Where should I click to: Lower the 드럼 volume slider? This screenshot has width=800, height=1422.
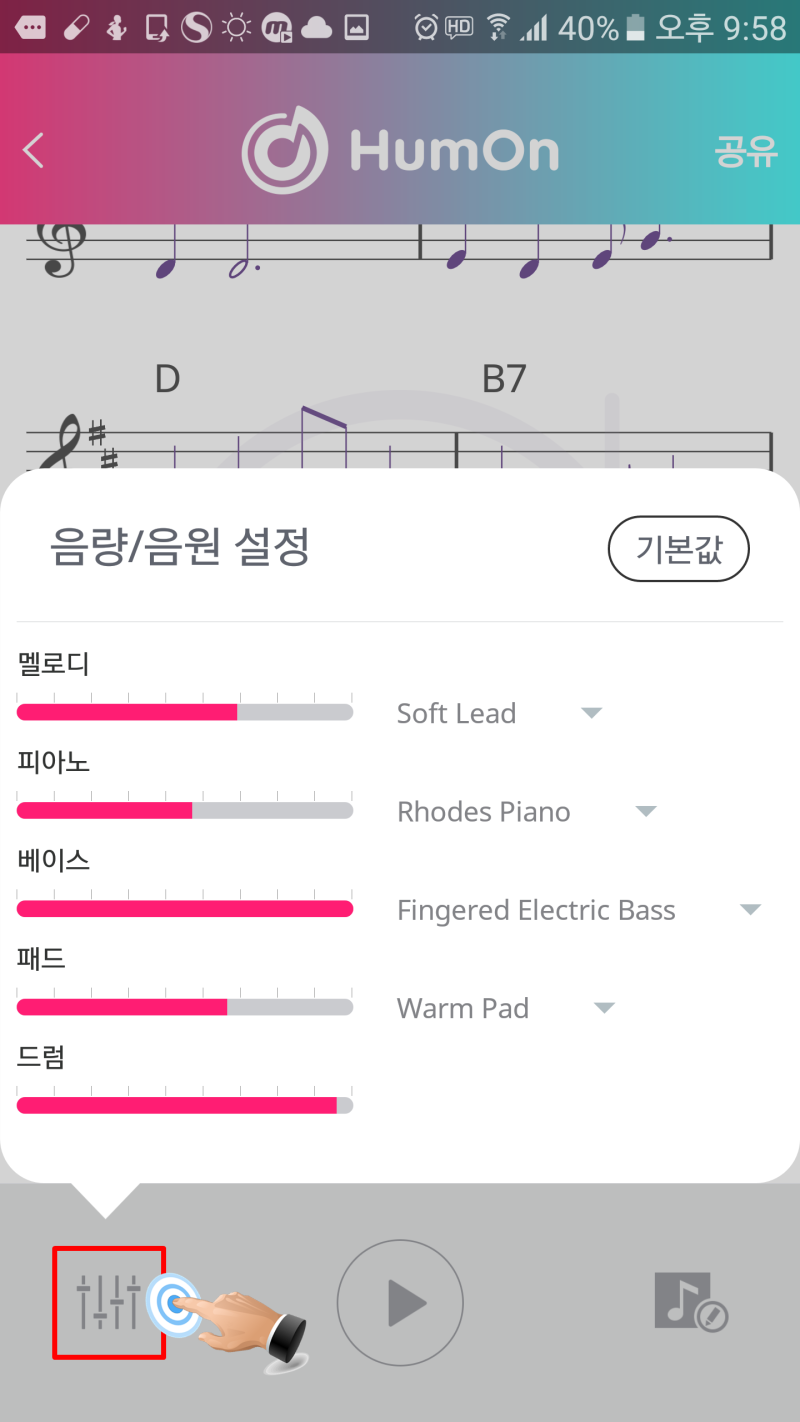click(185, 1105)
